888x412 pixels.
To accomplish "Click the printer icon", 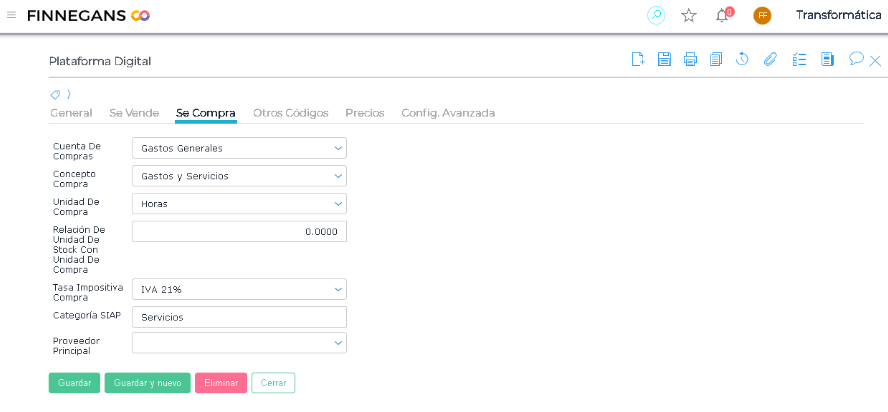I will click(x=690, y=60).
